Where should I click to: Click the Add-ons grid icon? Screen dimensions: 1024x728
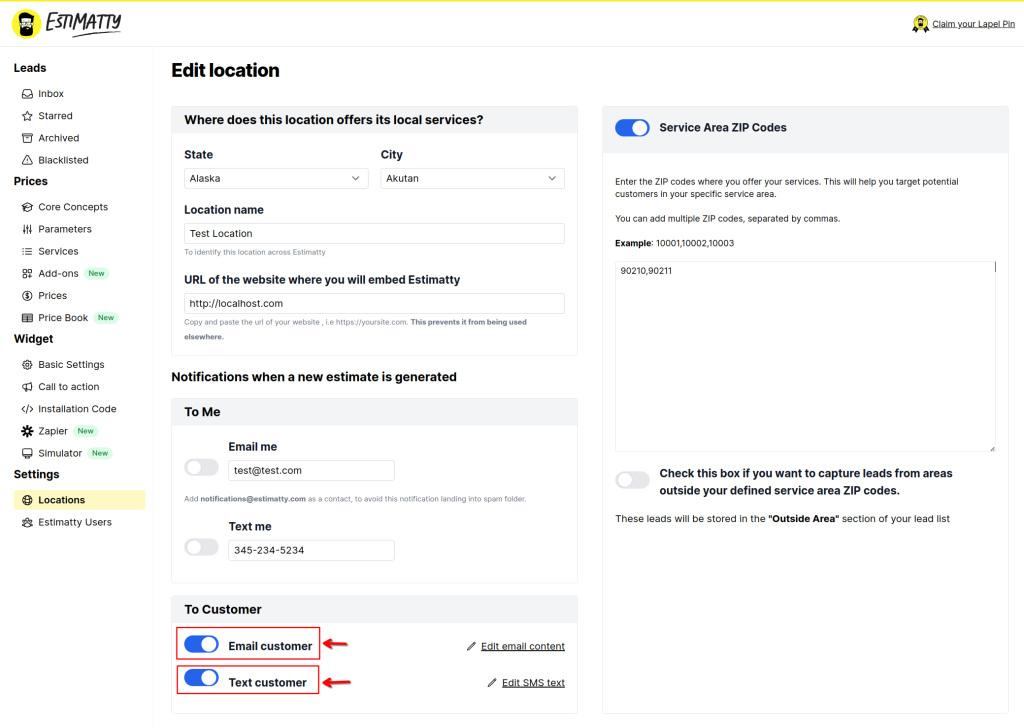(x=27, y=274)
